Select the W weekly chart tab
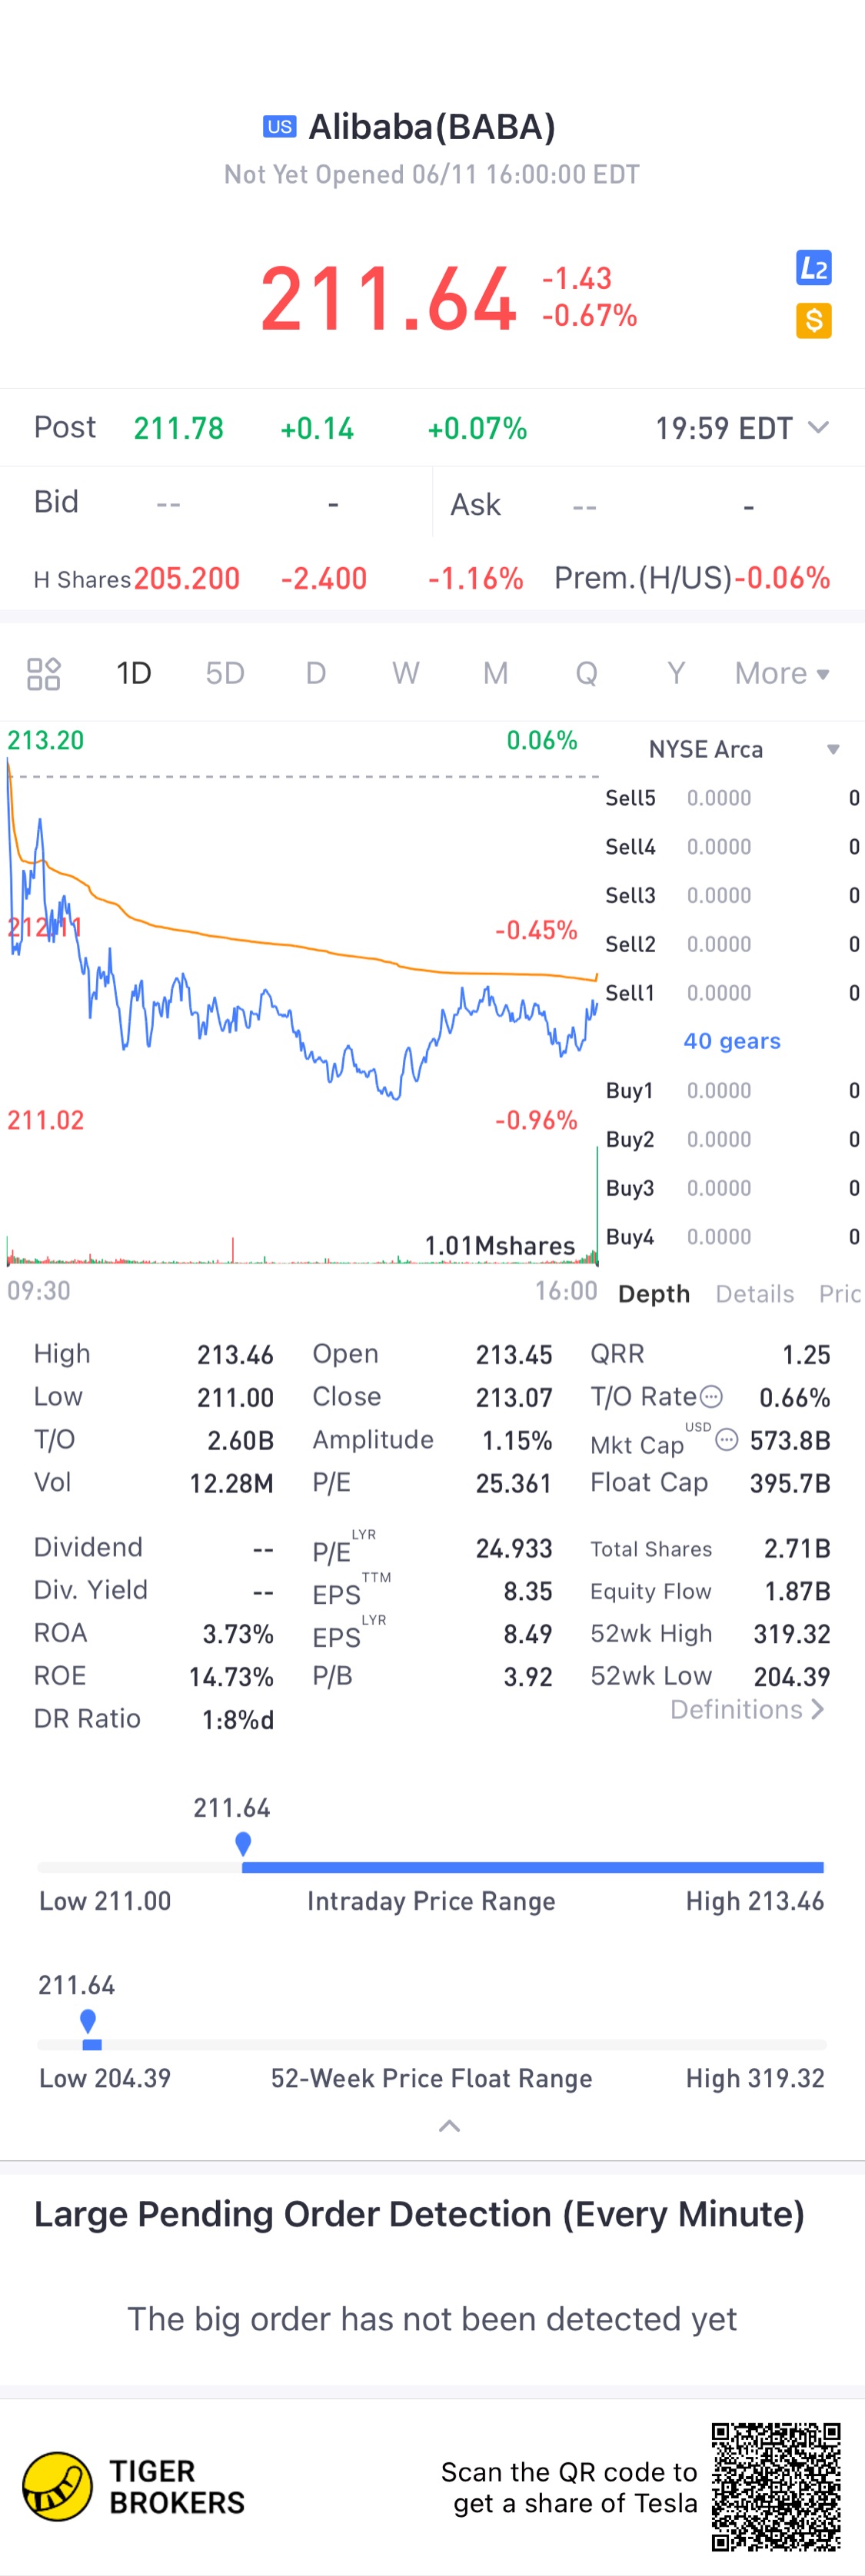Image resolution: width=865 pixels, height=2576 pixels. click(x=405, y=673)
